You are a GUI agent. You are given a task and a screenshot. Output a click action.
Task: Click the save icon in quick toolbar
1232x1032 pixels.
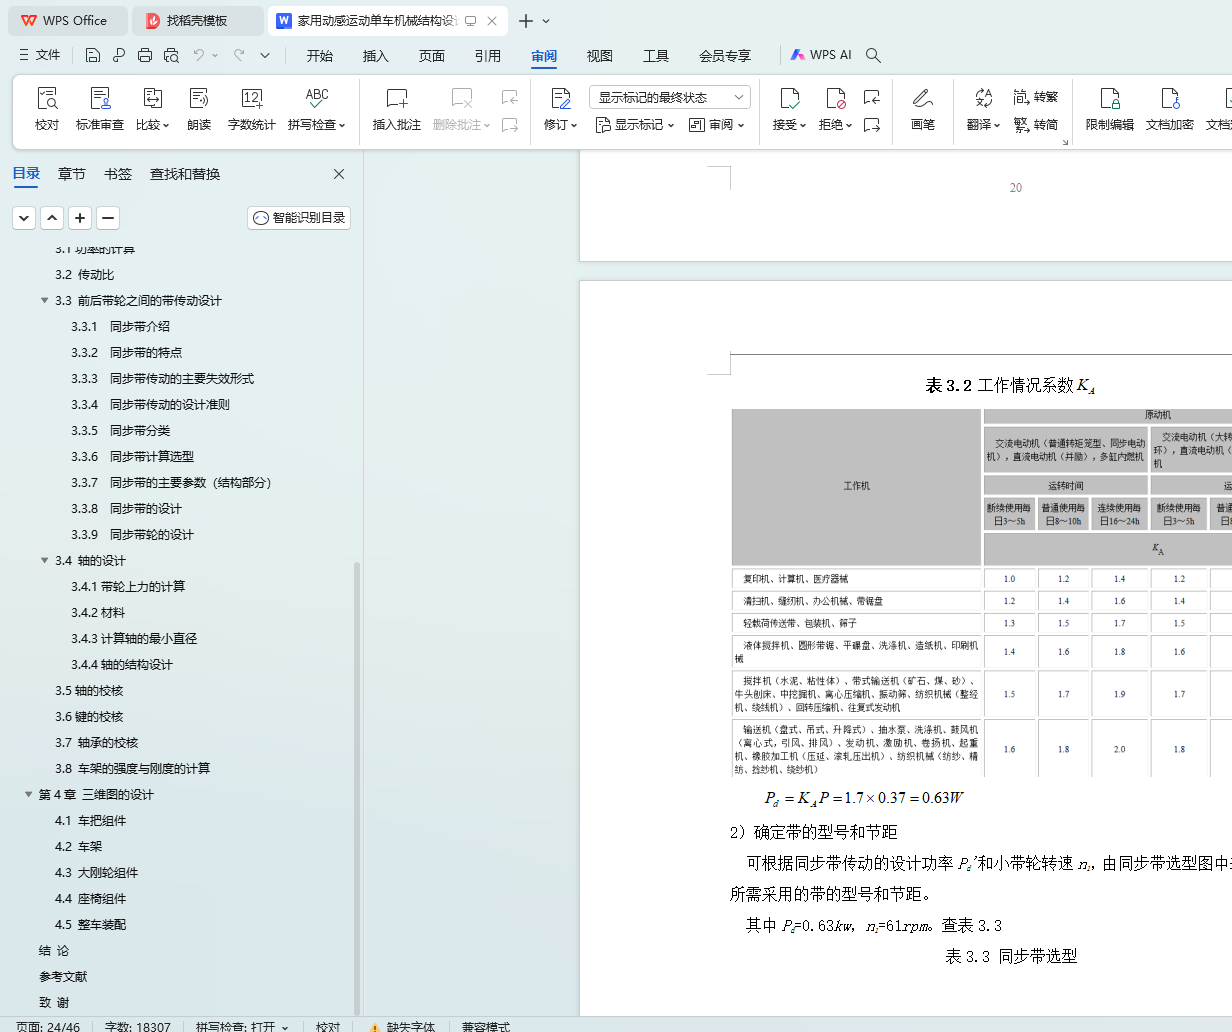click(x=93, y=55)
